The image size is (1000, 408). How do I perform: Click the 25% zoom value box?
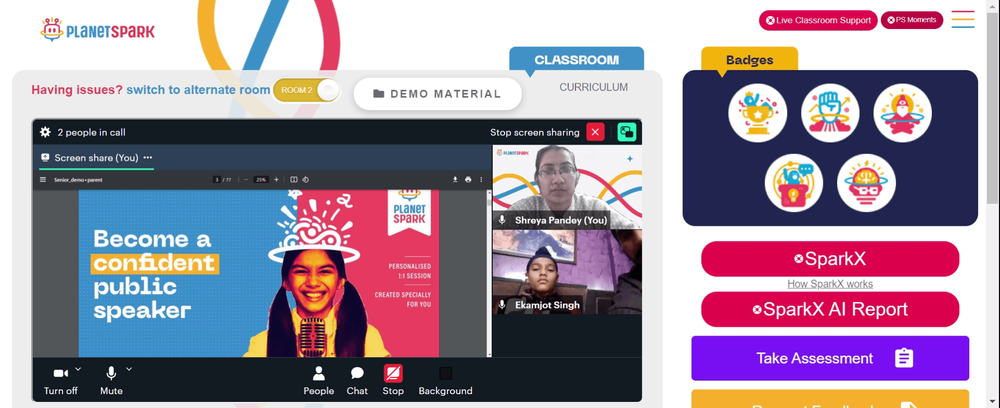point(261,180)
